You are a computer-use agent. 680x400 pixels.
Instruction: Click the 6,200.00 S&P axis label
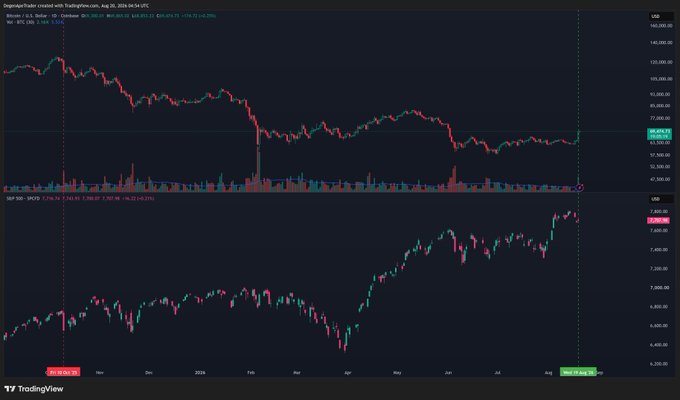click(660, 364)
